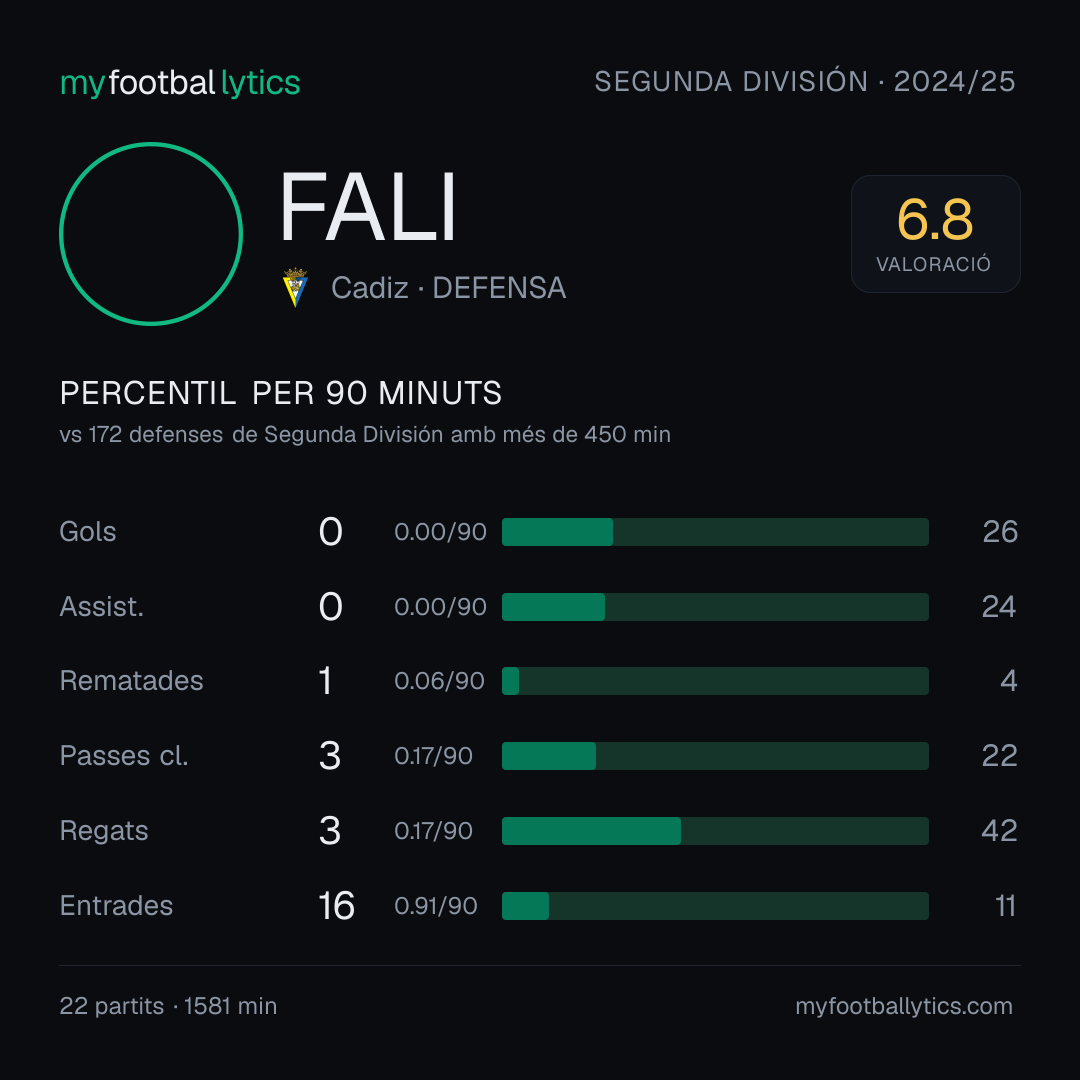Click the Rematades percentile bar
This screenshot has width=1080, height=1080.
pos(715,681)
